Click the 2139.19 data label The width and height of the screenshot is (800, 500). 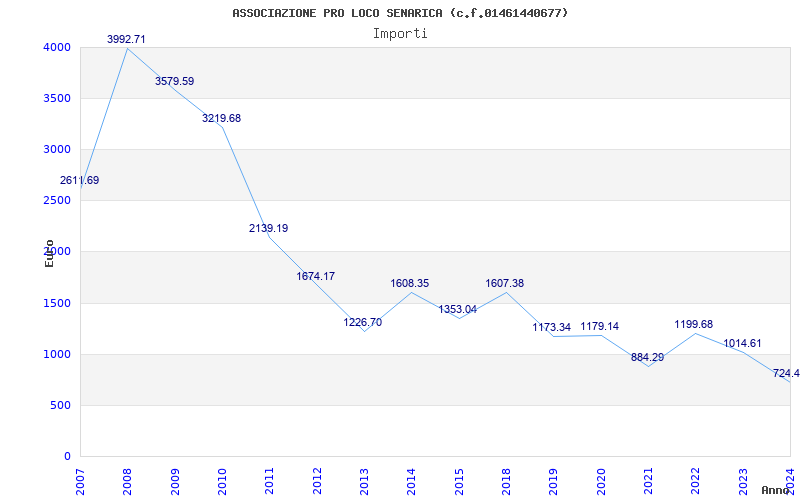pos(268,229)
